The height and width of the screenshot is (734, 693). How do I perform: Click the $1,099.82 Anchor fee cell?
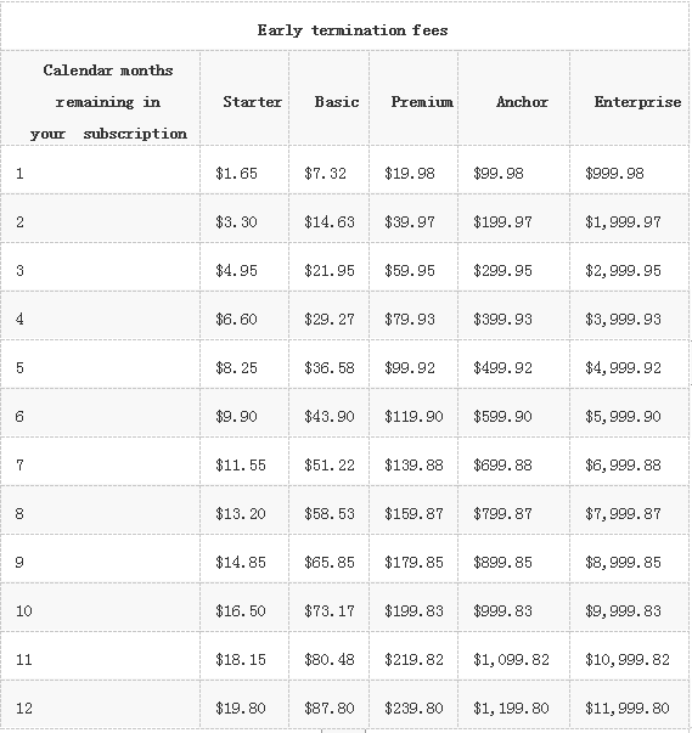pyautogui.click(x=509, y=660)
